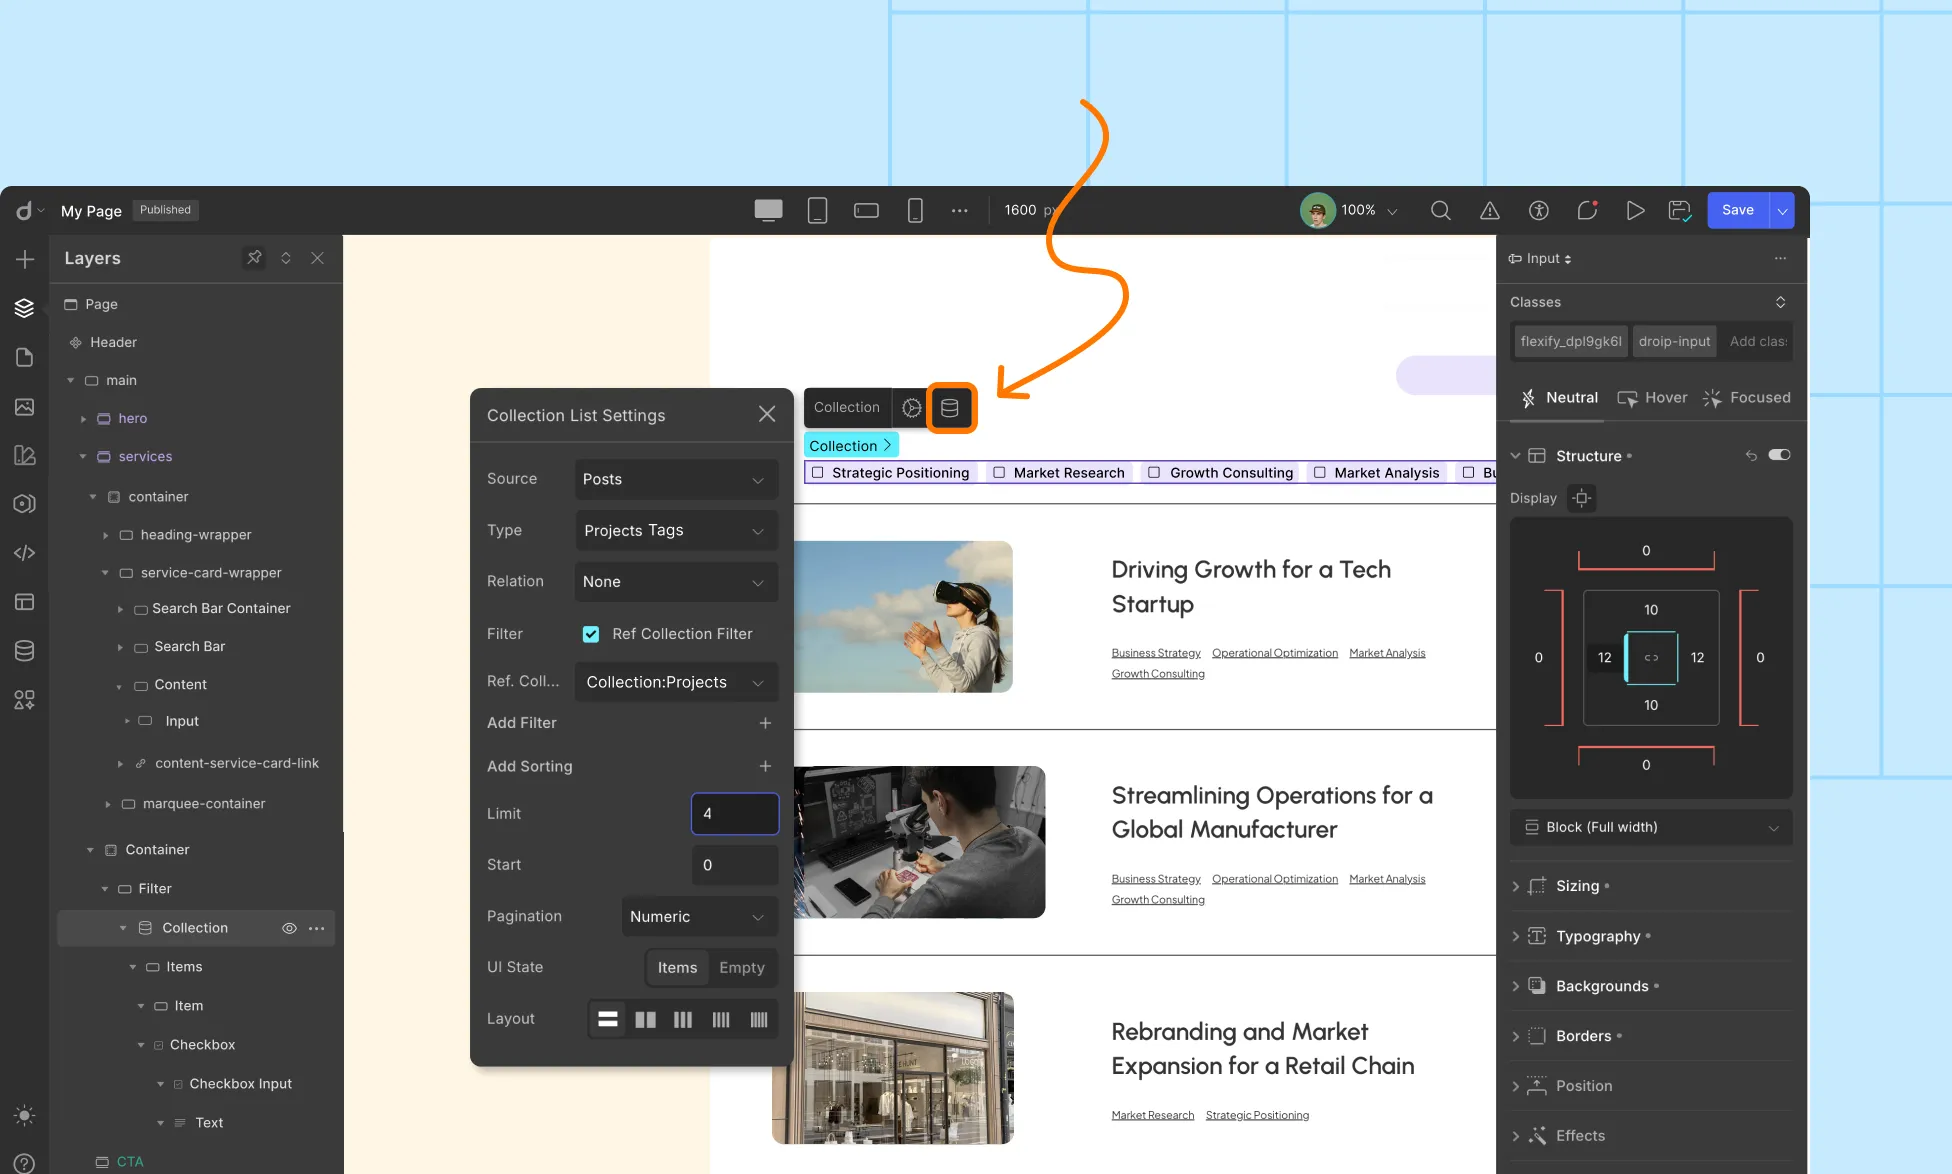Pin the Layers panel
The image size is (1952, 1174).
[x=254, y=258]
